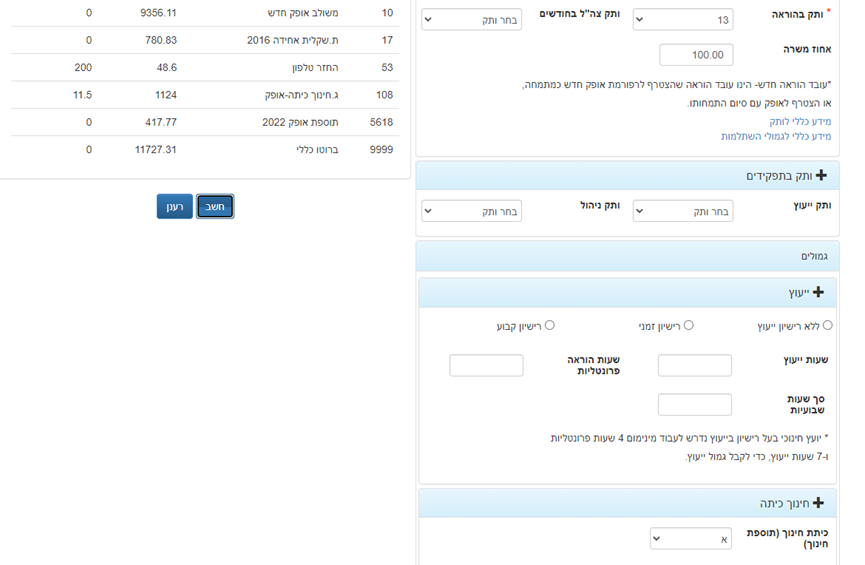Click the value 48.6
865x565 pixels.
coord(167,67)
